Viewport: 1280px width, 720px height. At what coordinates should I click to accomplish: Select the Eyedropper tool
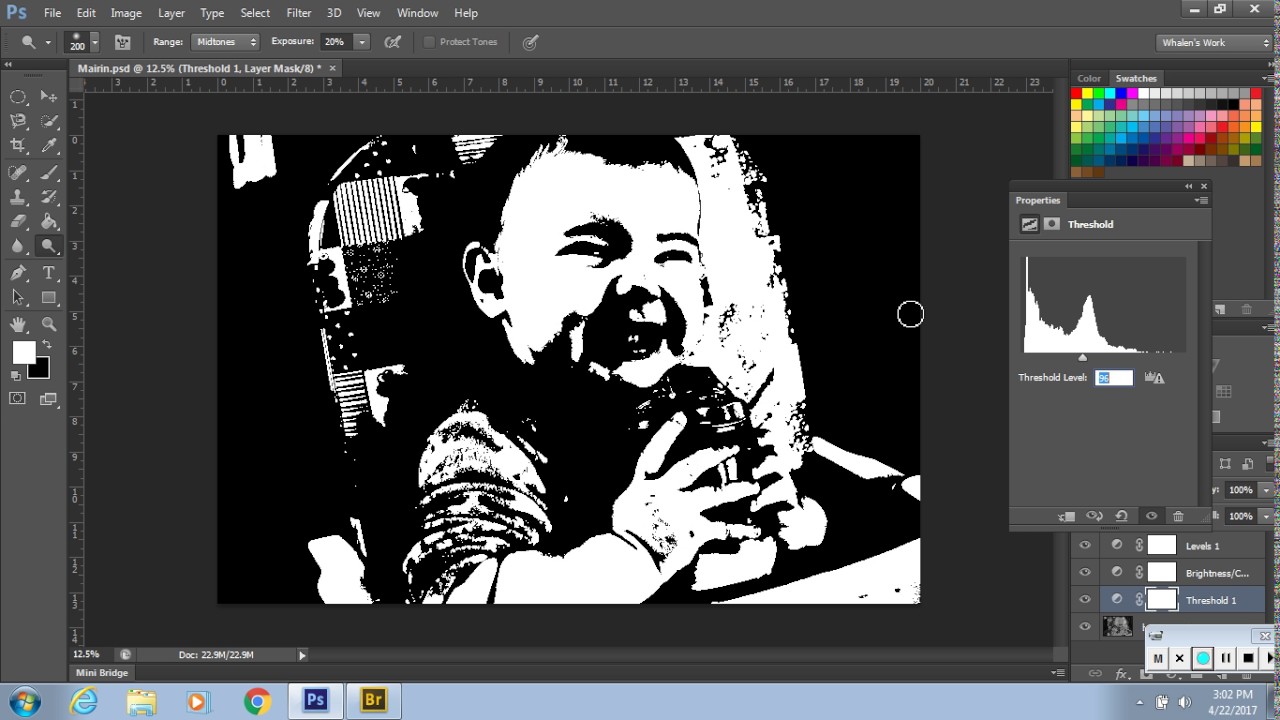tap(49, 146)
